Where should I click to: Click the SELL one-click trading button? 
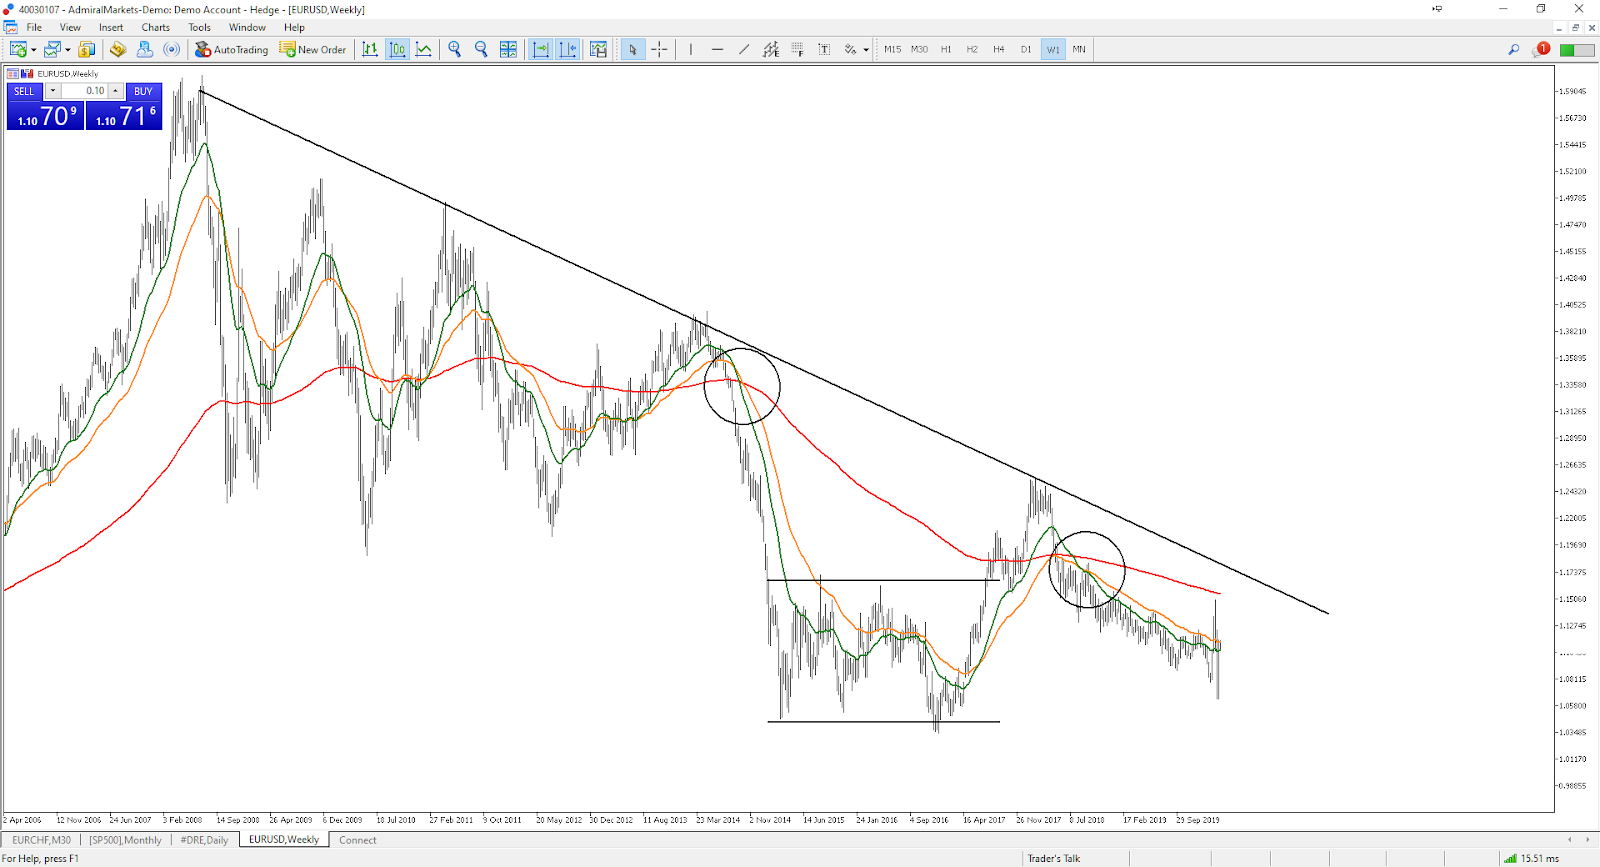coord(24,91)
